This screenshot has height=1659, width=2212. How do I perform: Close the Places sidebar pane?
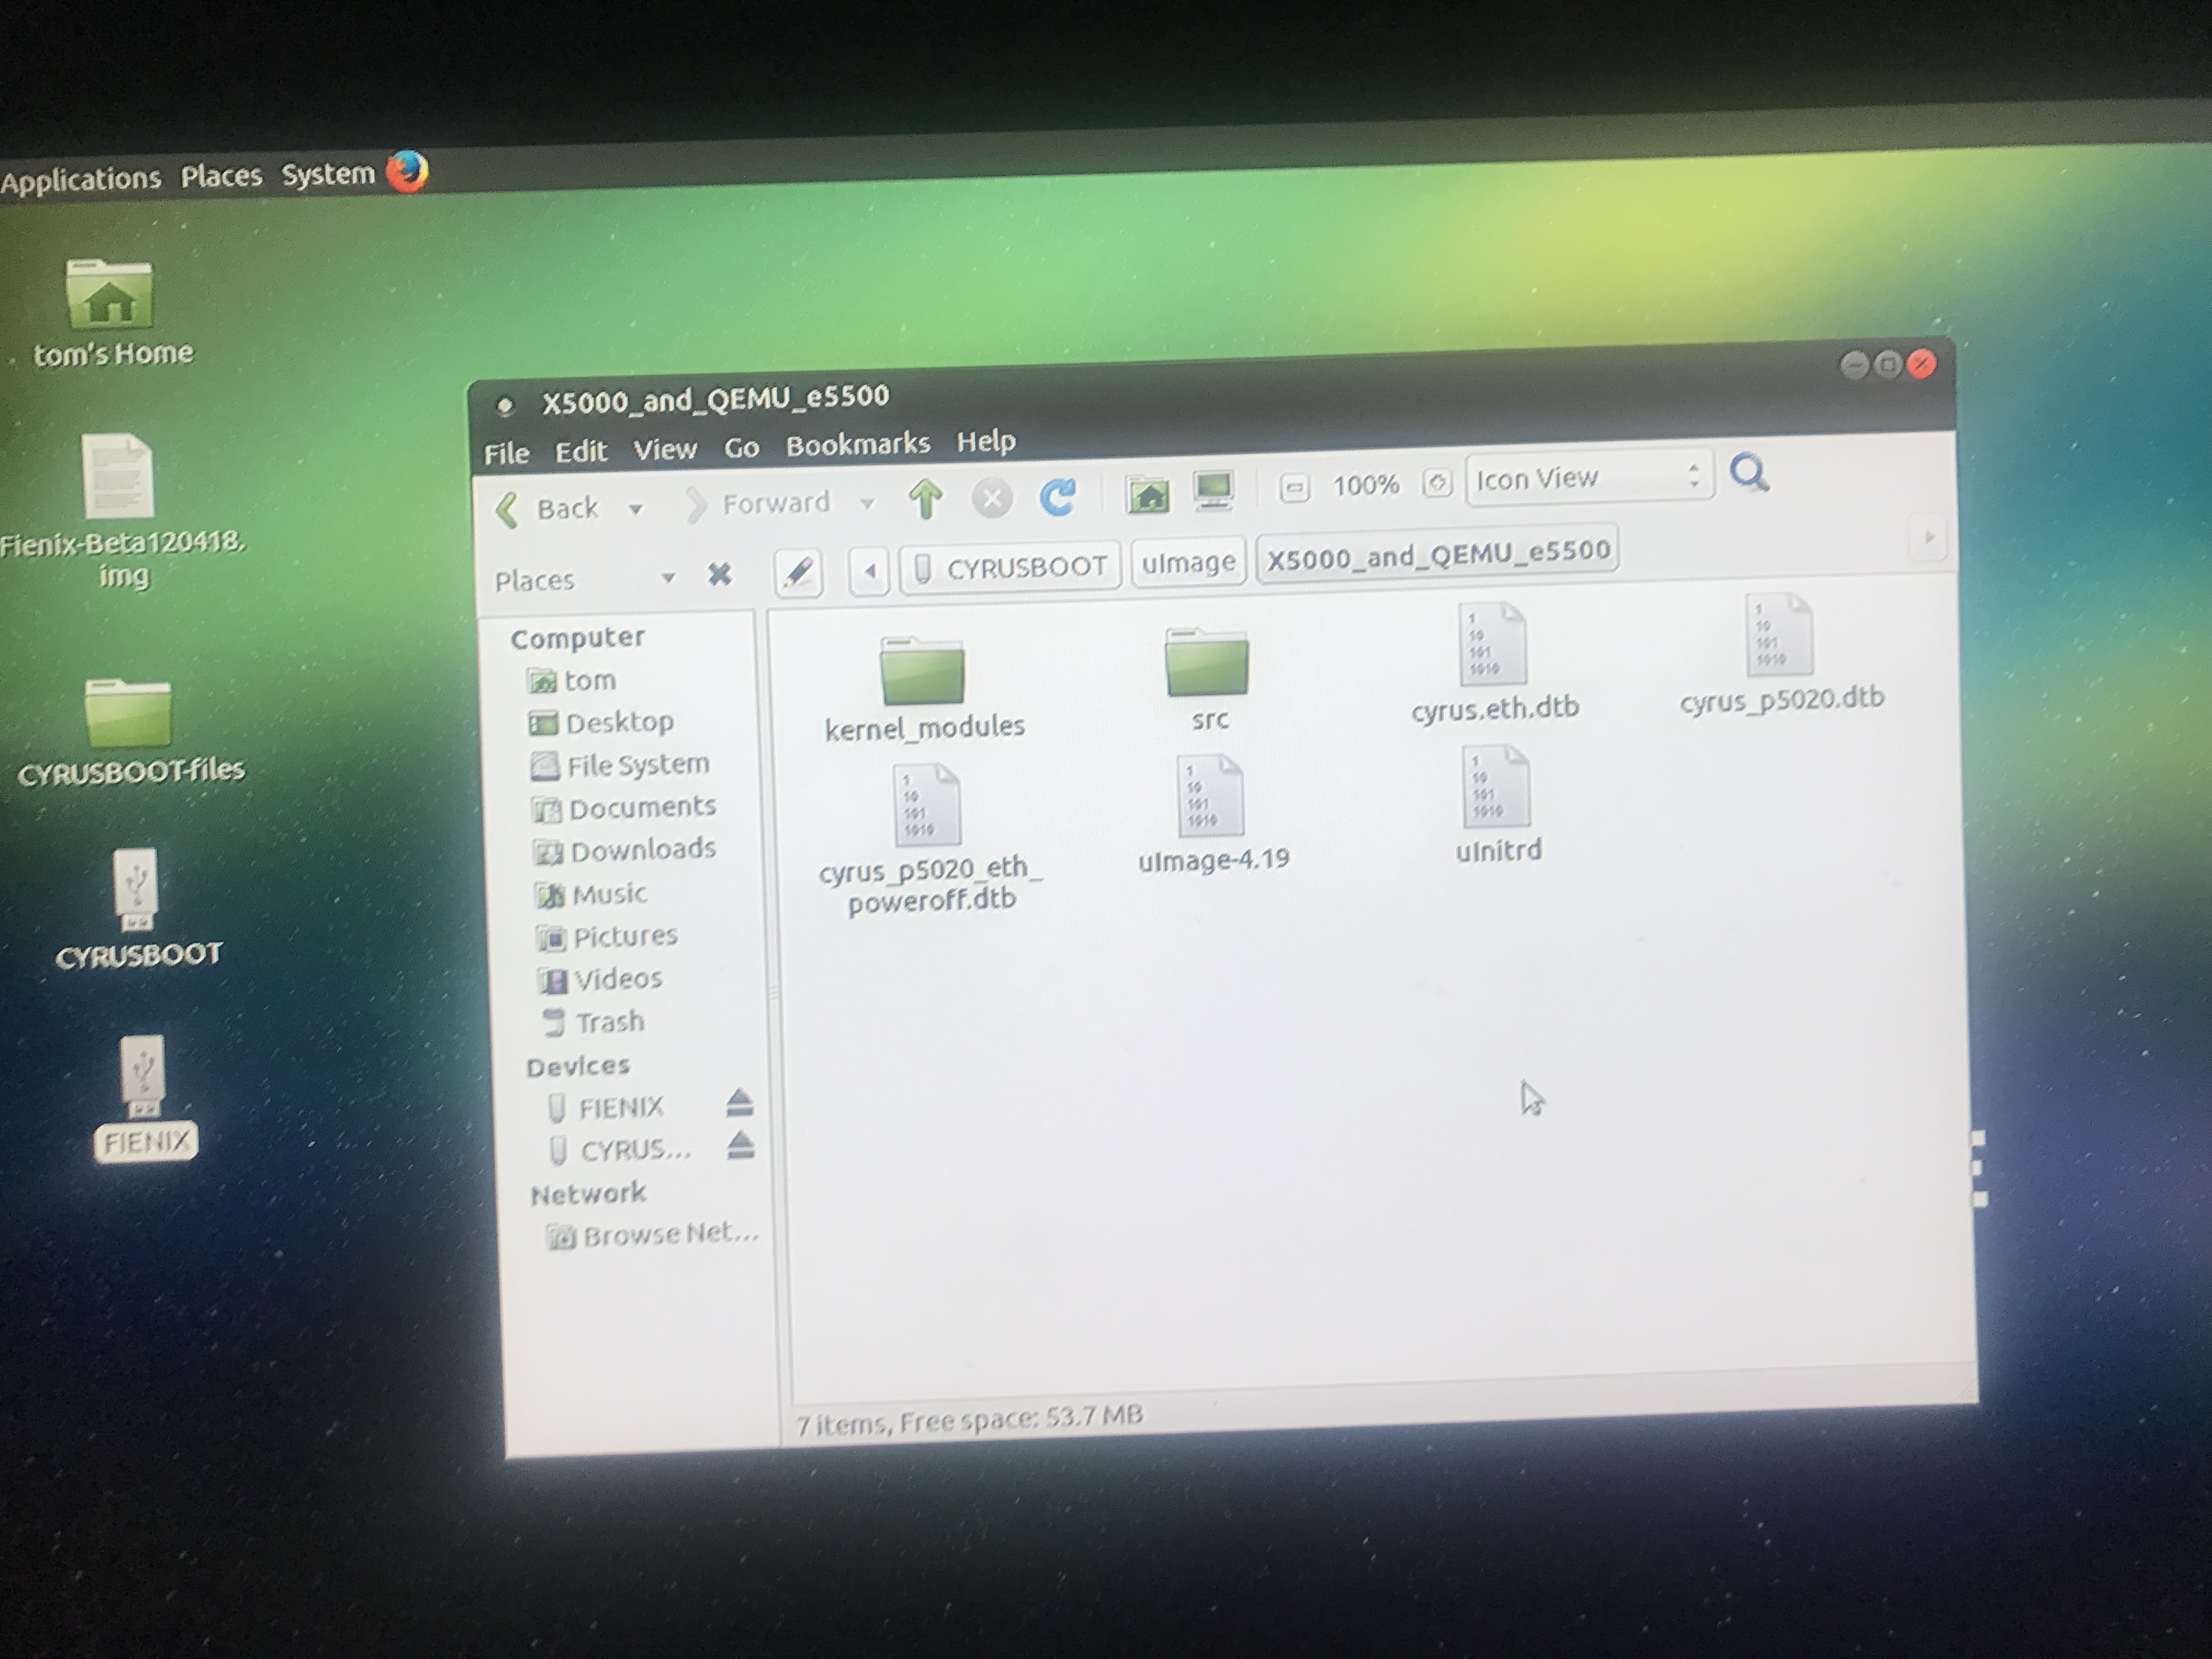pos(719,575)
